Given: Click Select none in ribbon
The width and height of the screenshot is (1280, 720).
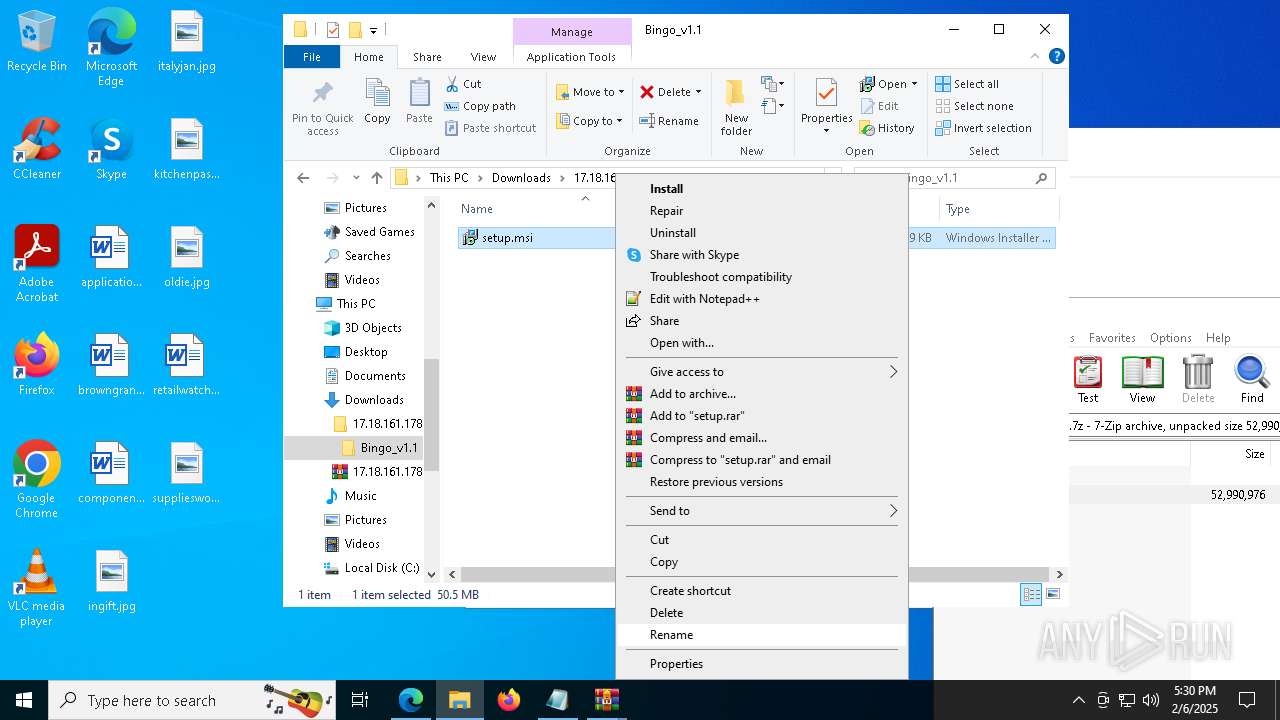Looking at the screenshot, I should coord(974,106).
